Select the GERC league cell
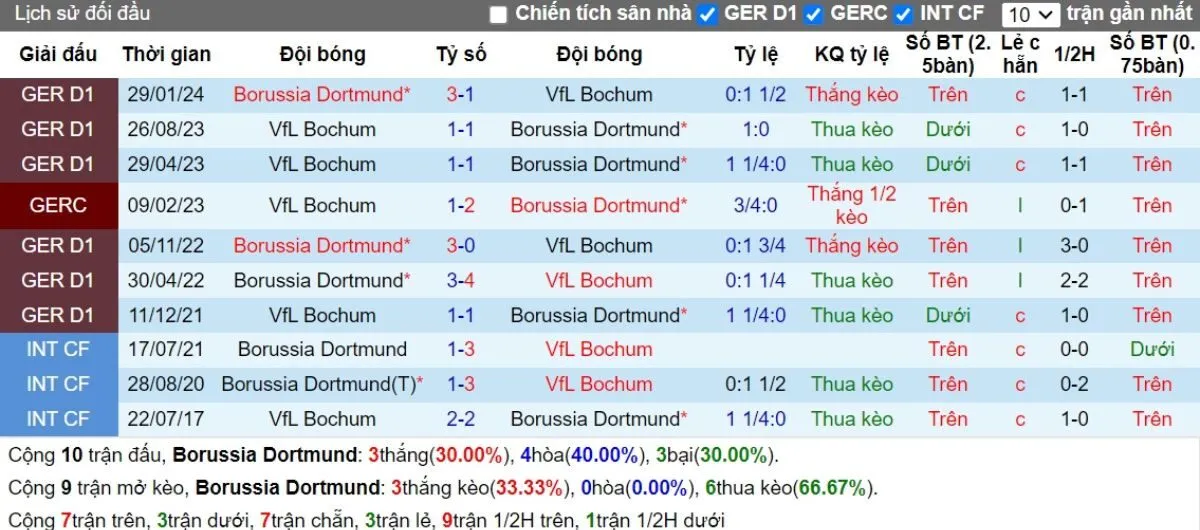Image resolution: width=1200 pixels, height=530 pixels. 58,205
